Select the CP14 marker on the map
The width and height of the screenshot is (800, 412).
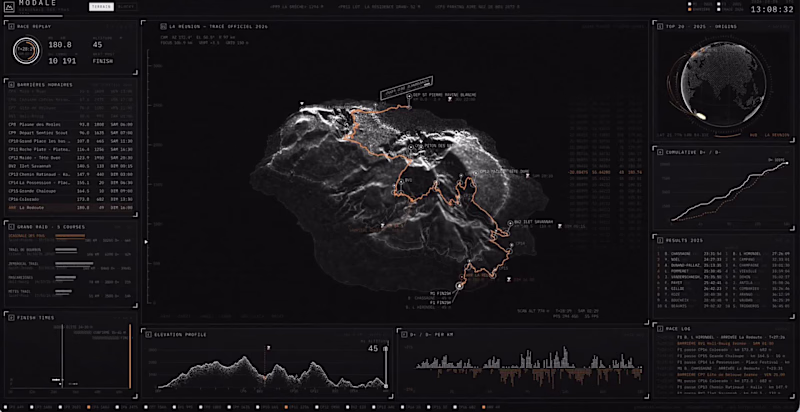510,244
